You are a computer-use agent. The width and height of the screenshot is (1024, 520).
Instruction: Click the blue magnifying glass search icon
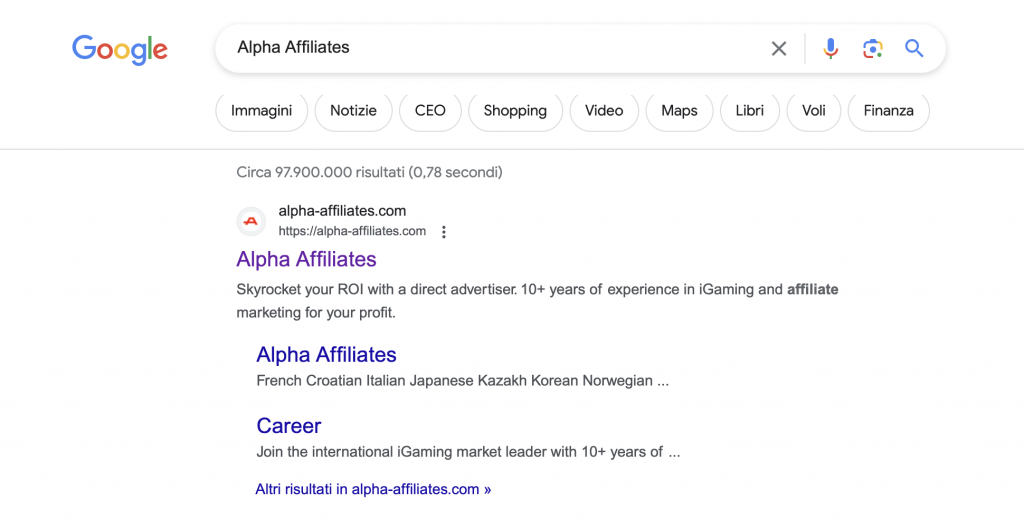point(914,48)
